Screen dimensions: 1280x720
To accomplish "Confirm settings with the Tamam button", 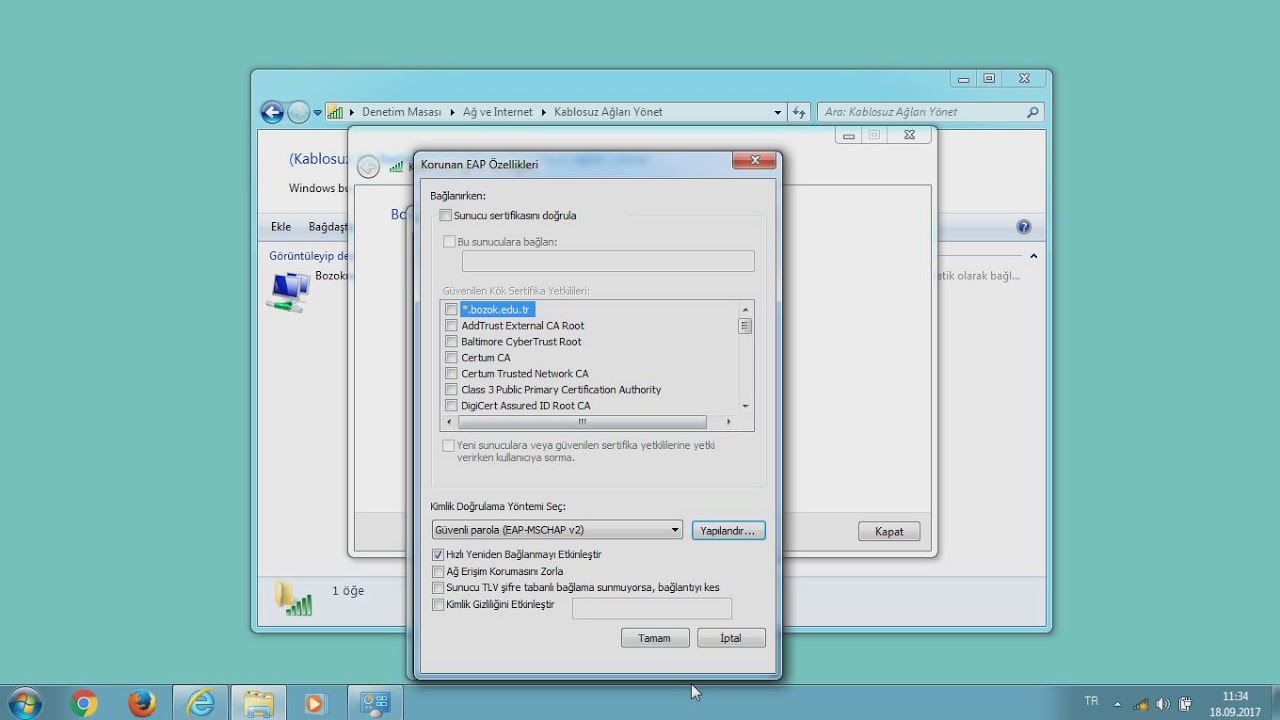I will point(655,637).
